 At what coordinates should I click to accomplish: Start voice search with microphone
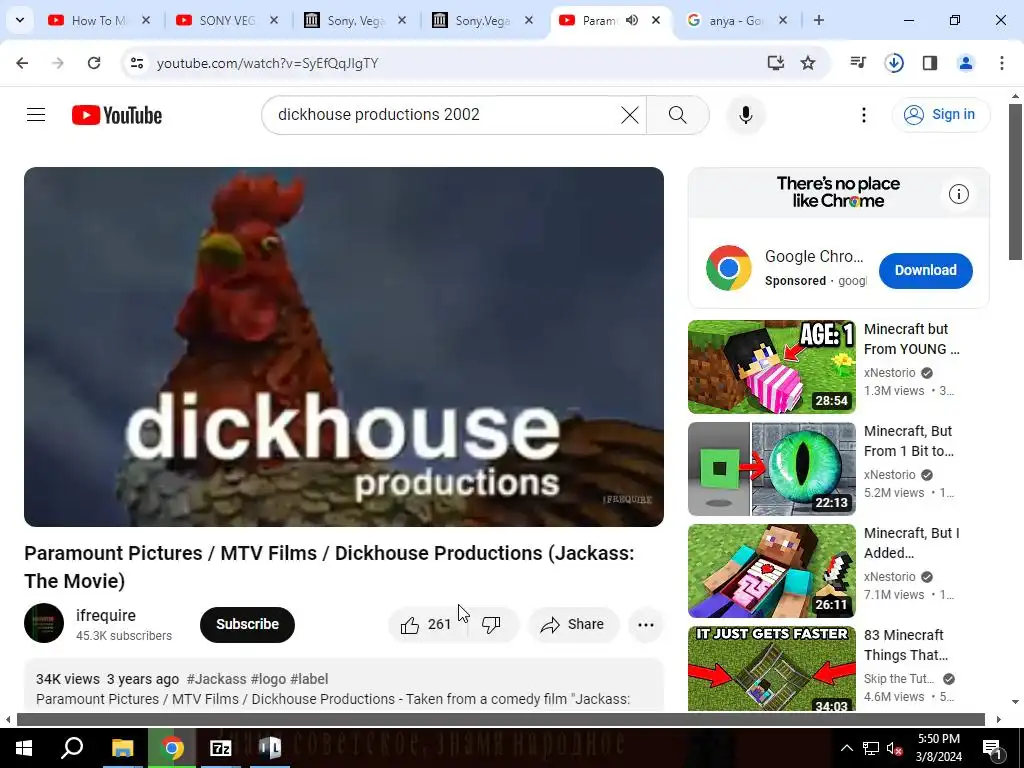tap(746, 115)
